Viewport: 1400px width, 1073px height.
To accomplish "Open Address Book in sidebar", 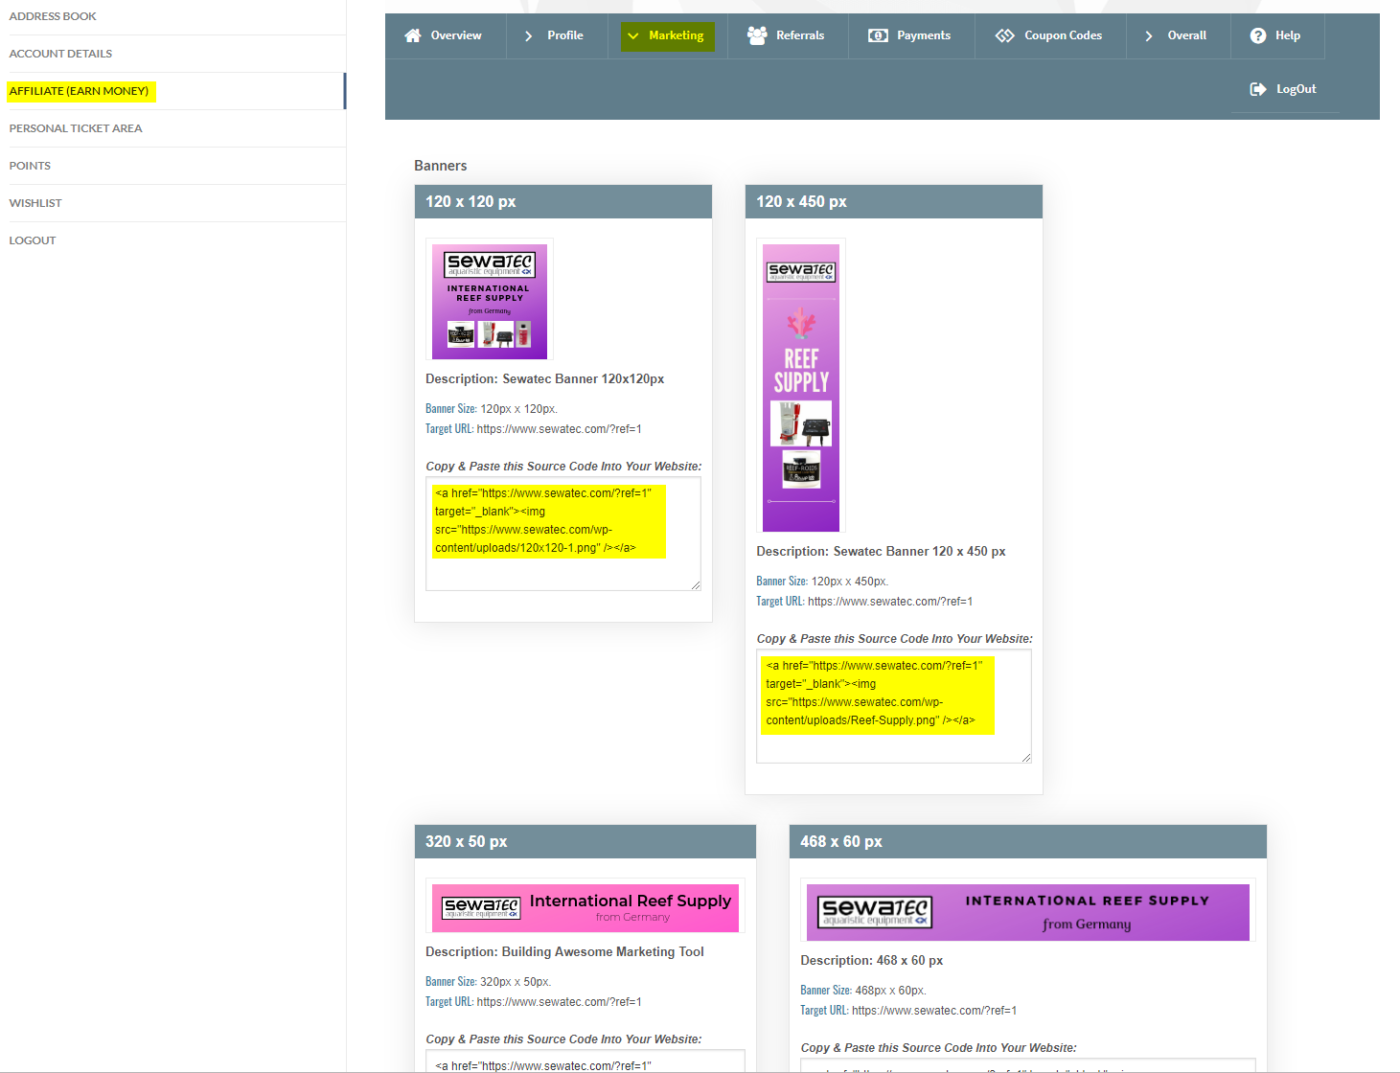I will pyautogui.click(x=53, y=16).
